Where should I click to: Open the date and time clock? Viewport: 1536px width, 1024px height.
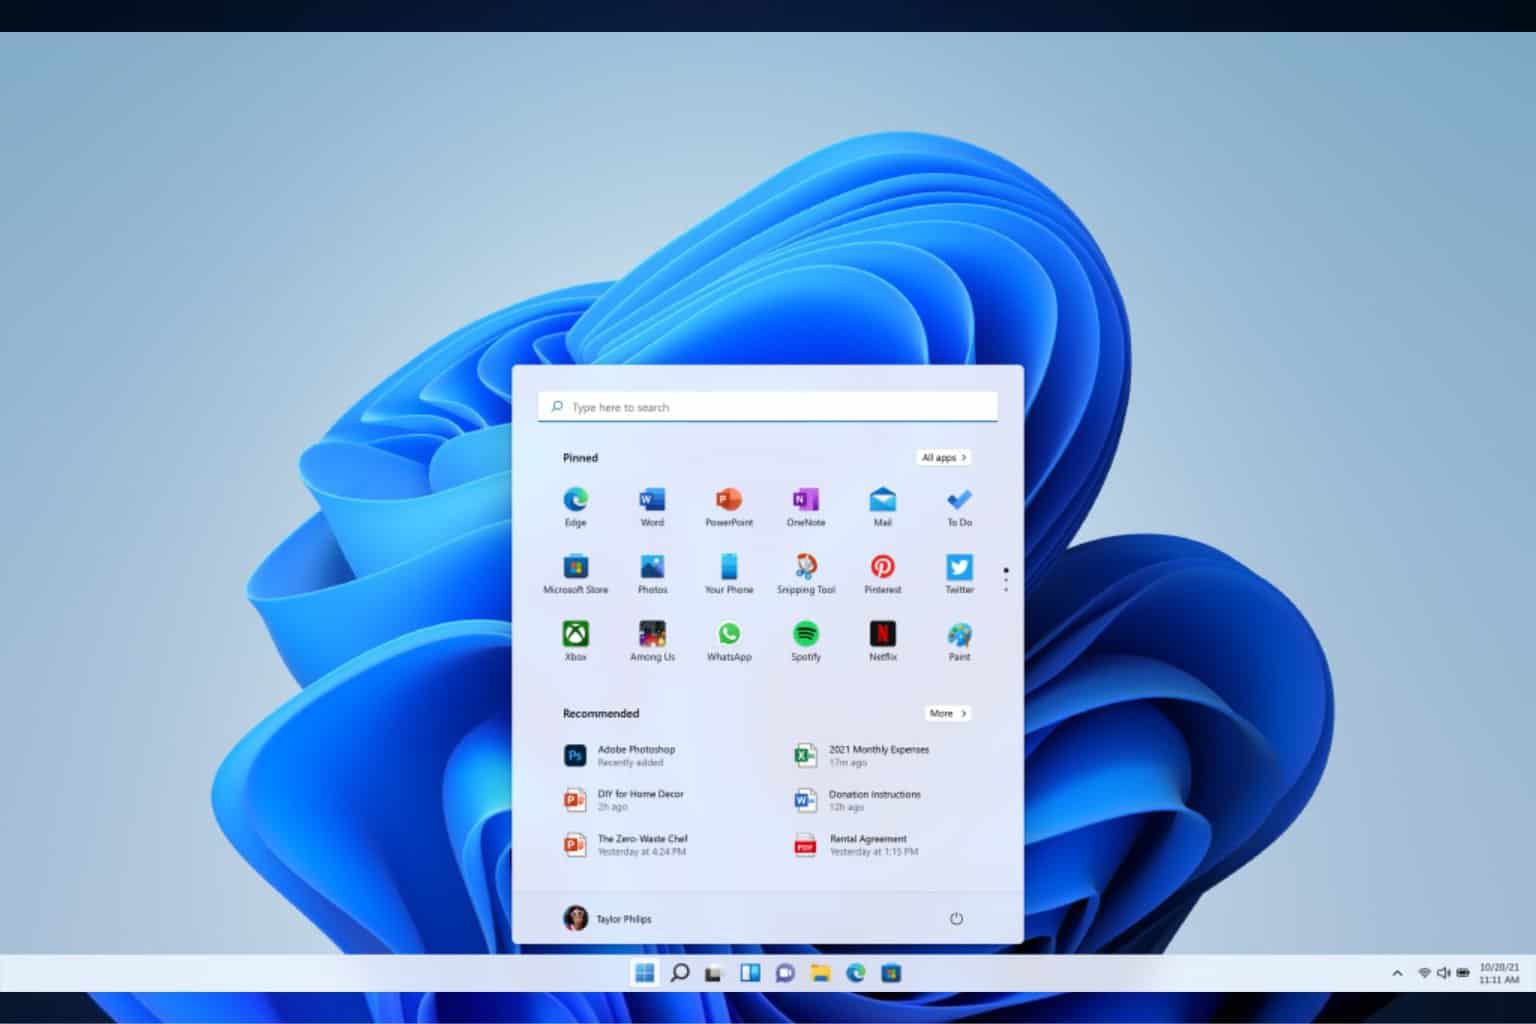1499,973
